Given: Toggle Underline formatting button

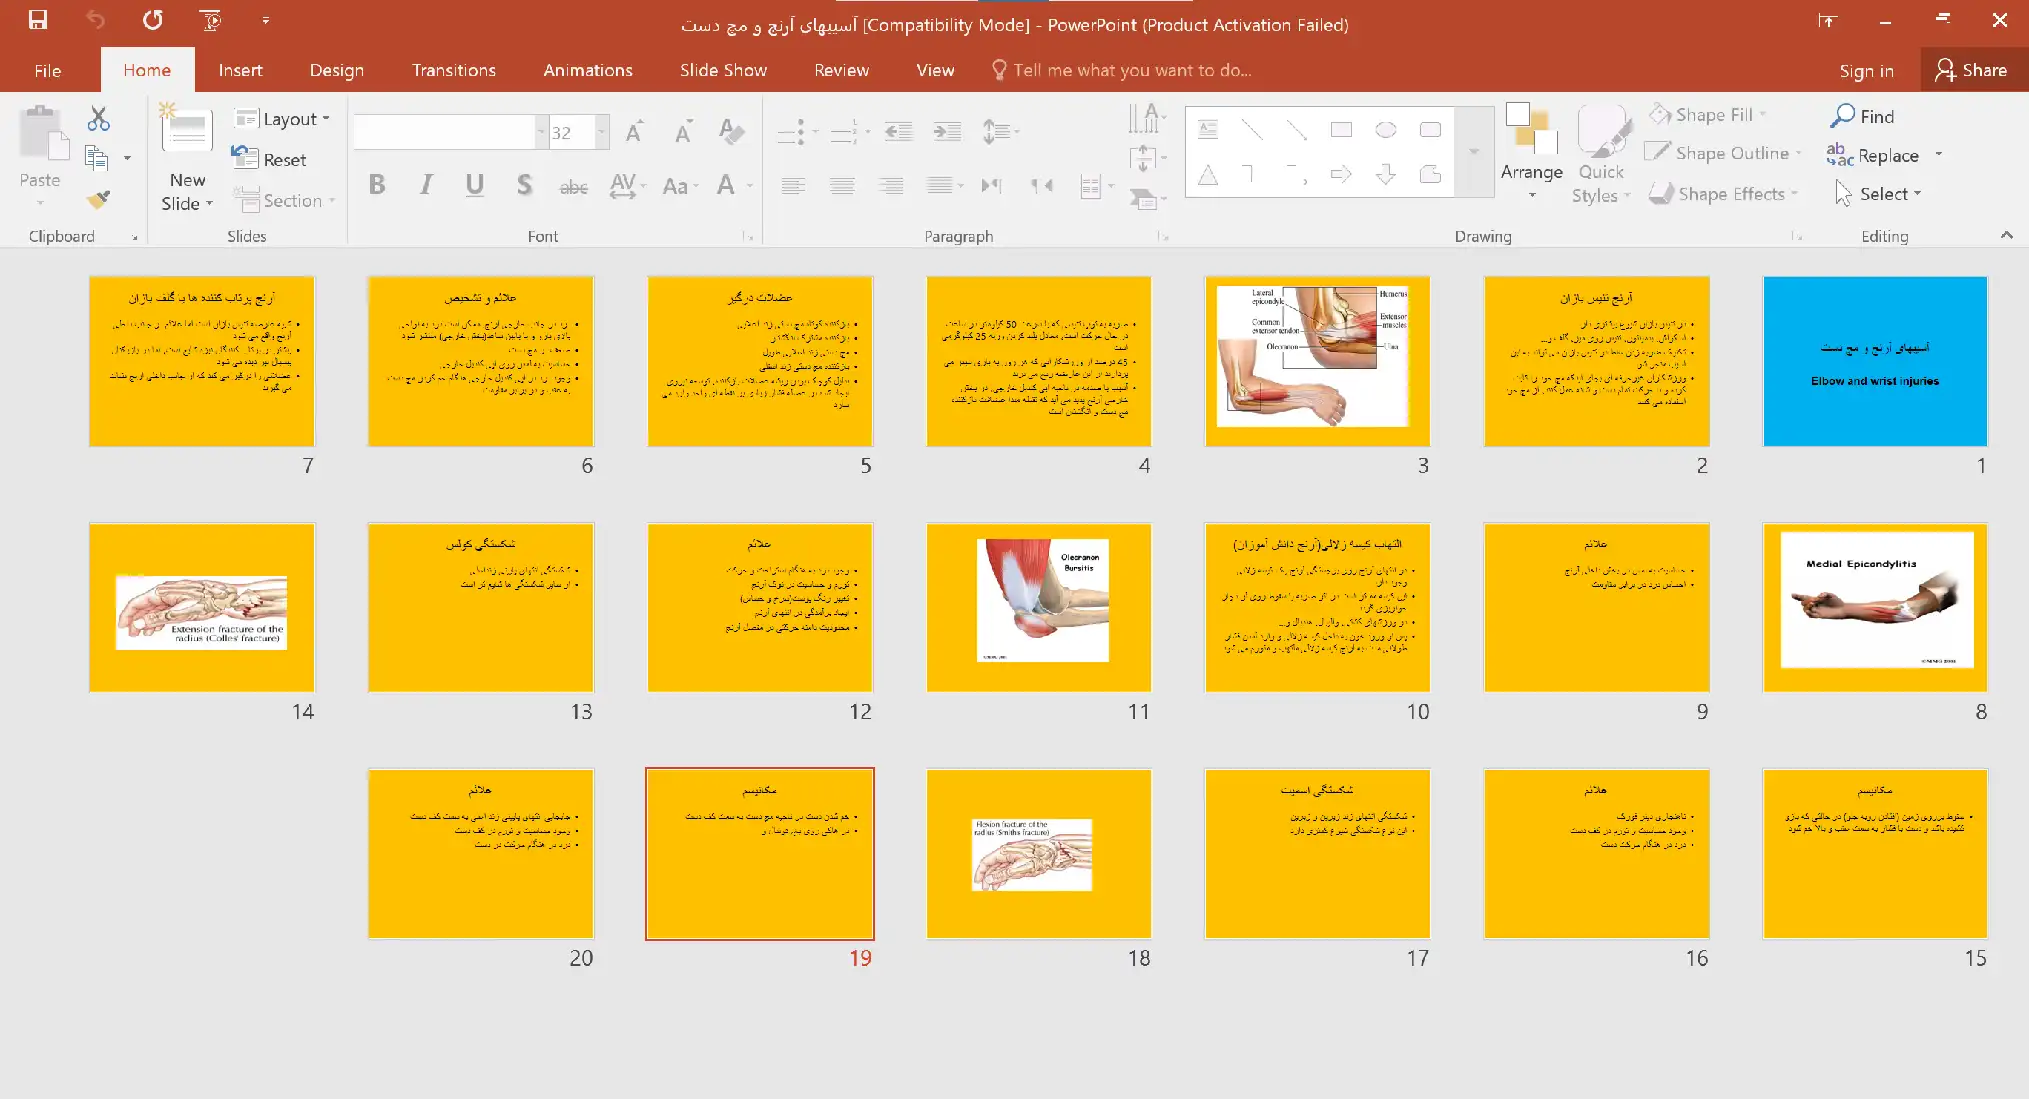Looking at the screenshot, I should tap(474, 185).
